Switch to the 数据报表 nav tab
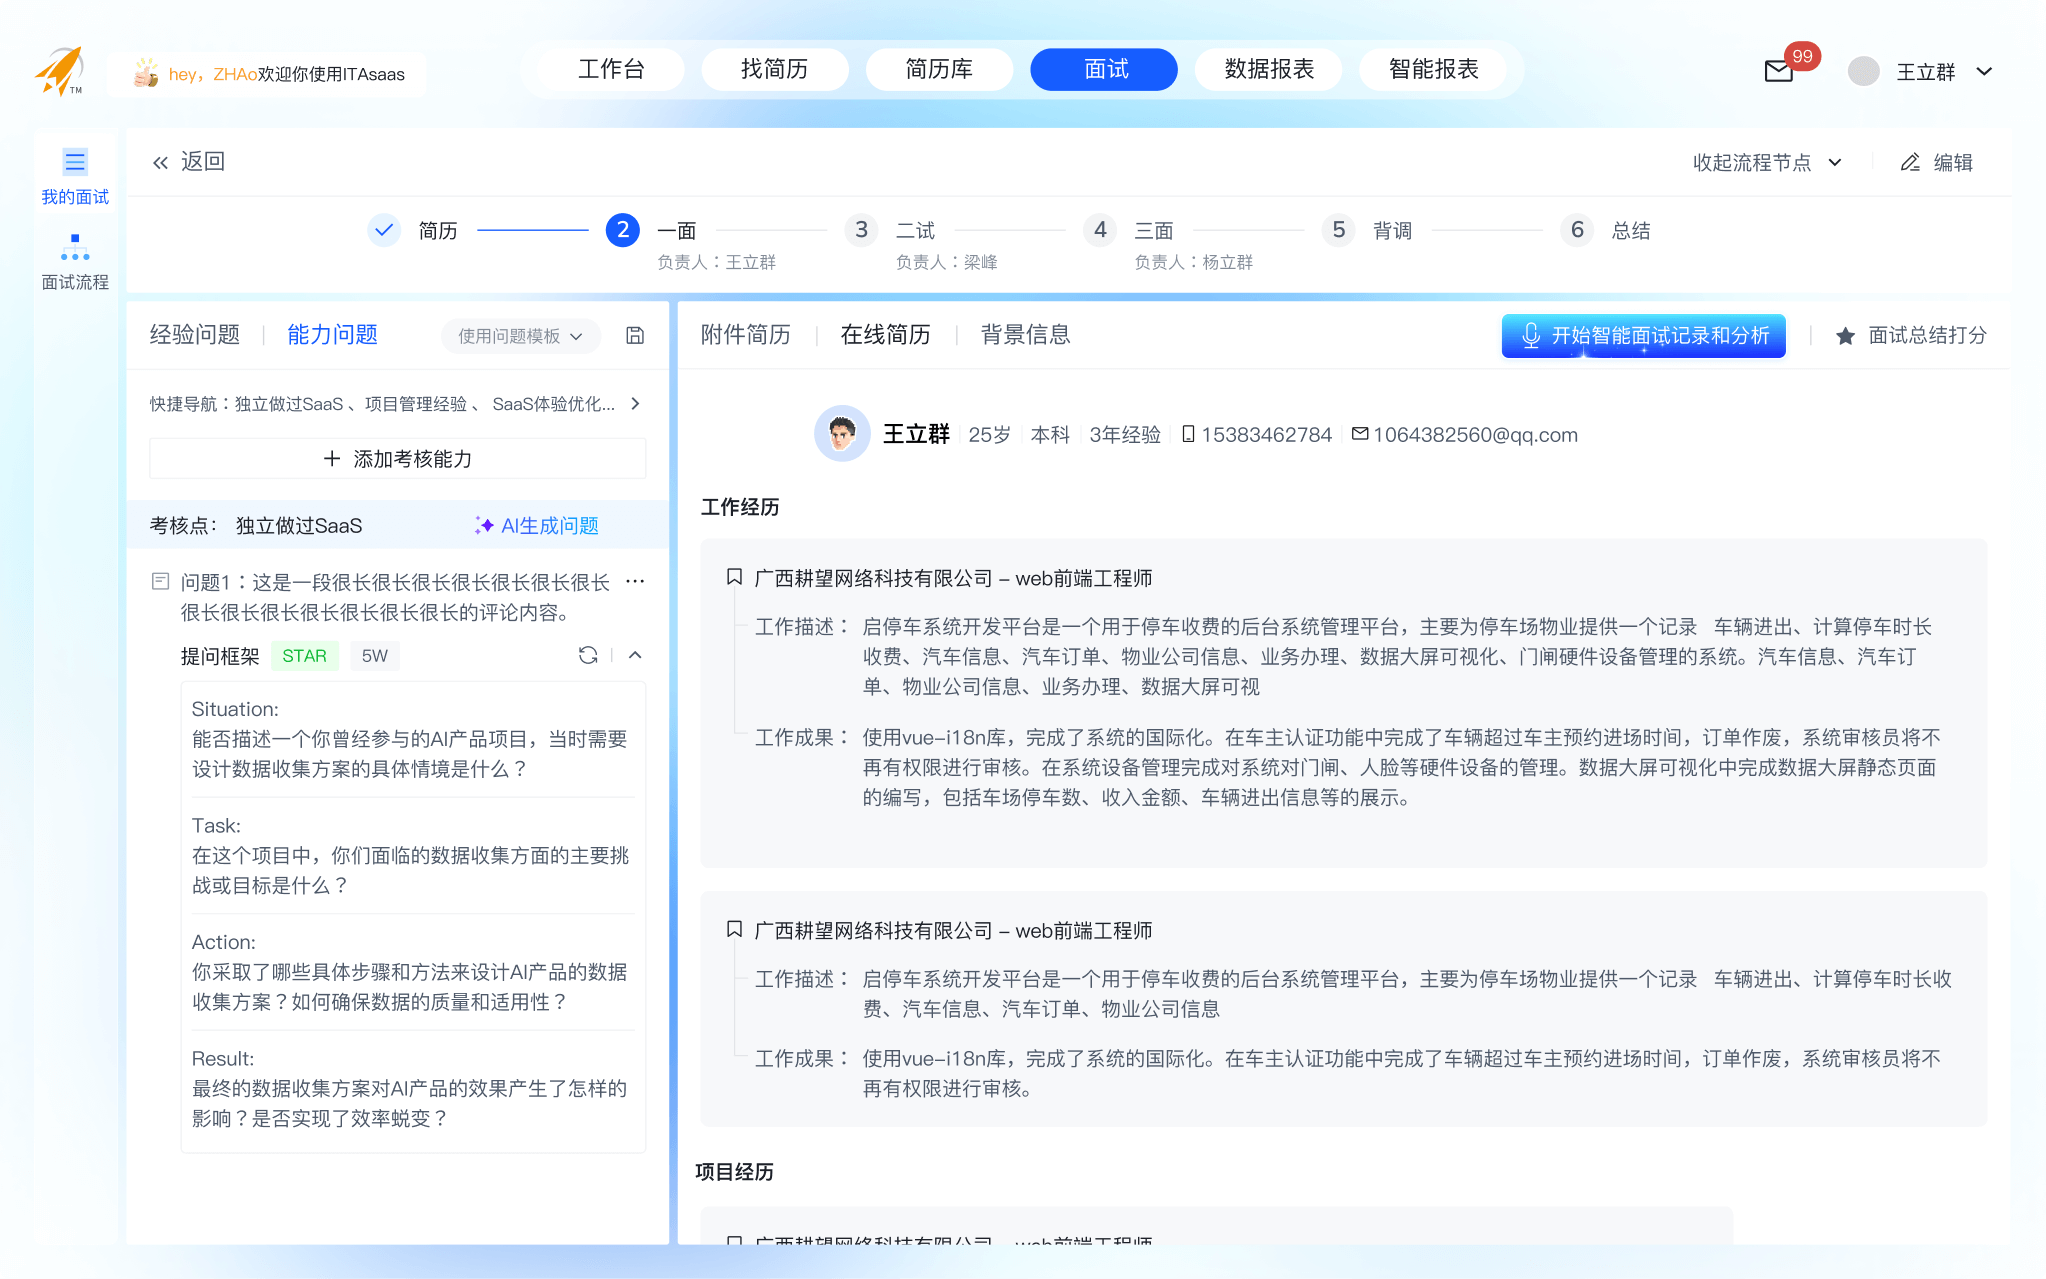Viewport: 2046px width, 1279px height. 1269,69
